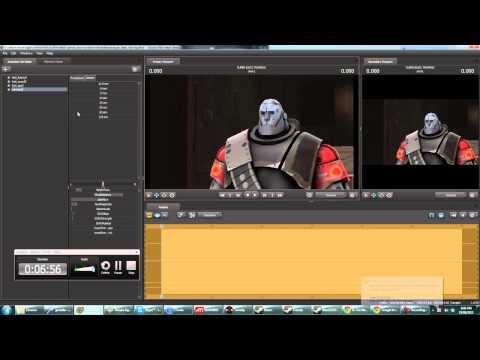Expand the selected camera tree item

pos(9,90)
